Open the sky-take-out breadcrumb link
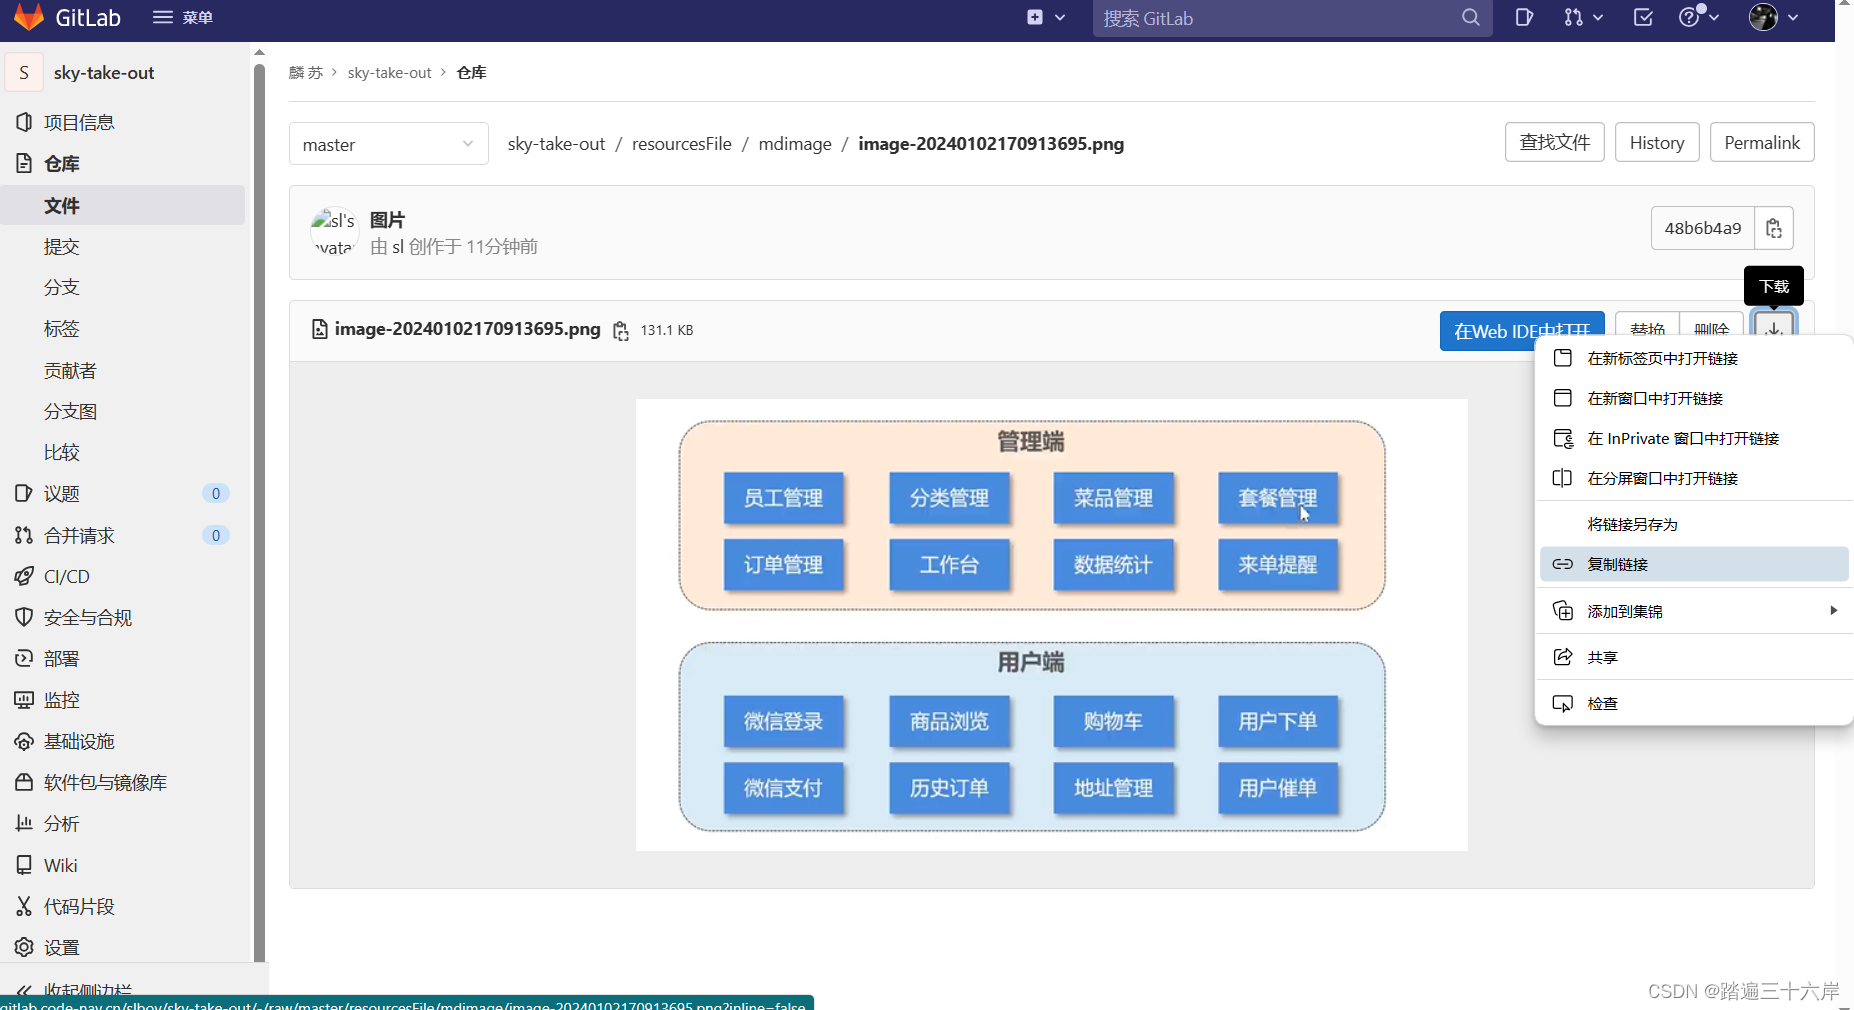 pyautogui.click(x=389, y=72)
